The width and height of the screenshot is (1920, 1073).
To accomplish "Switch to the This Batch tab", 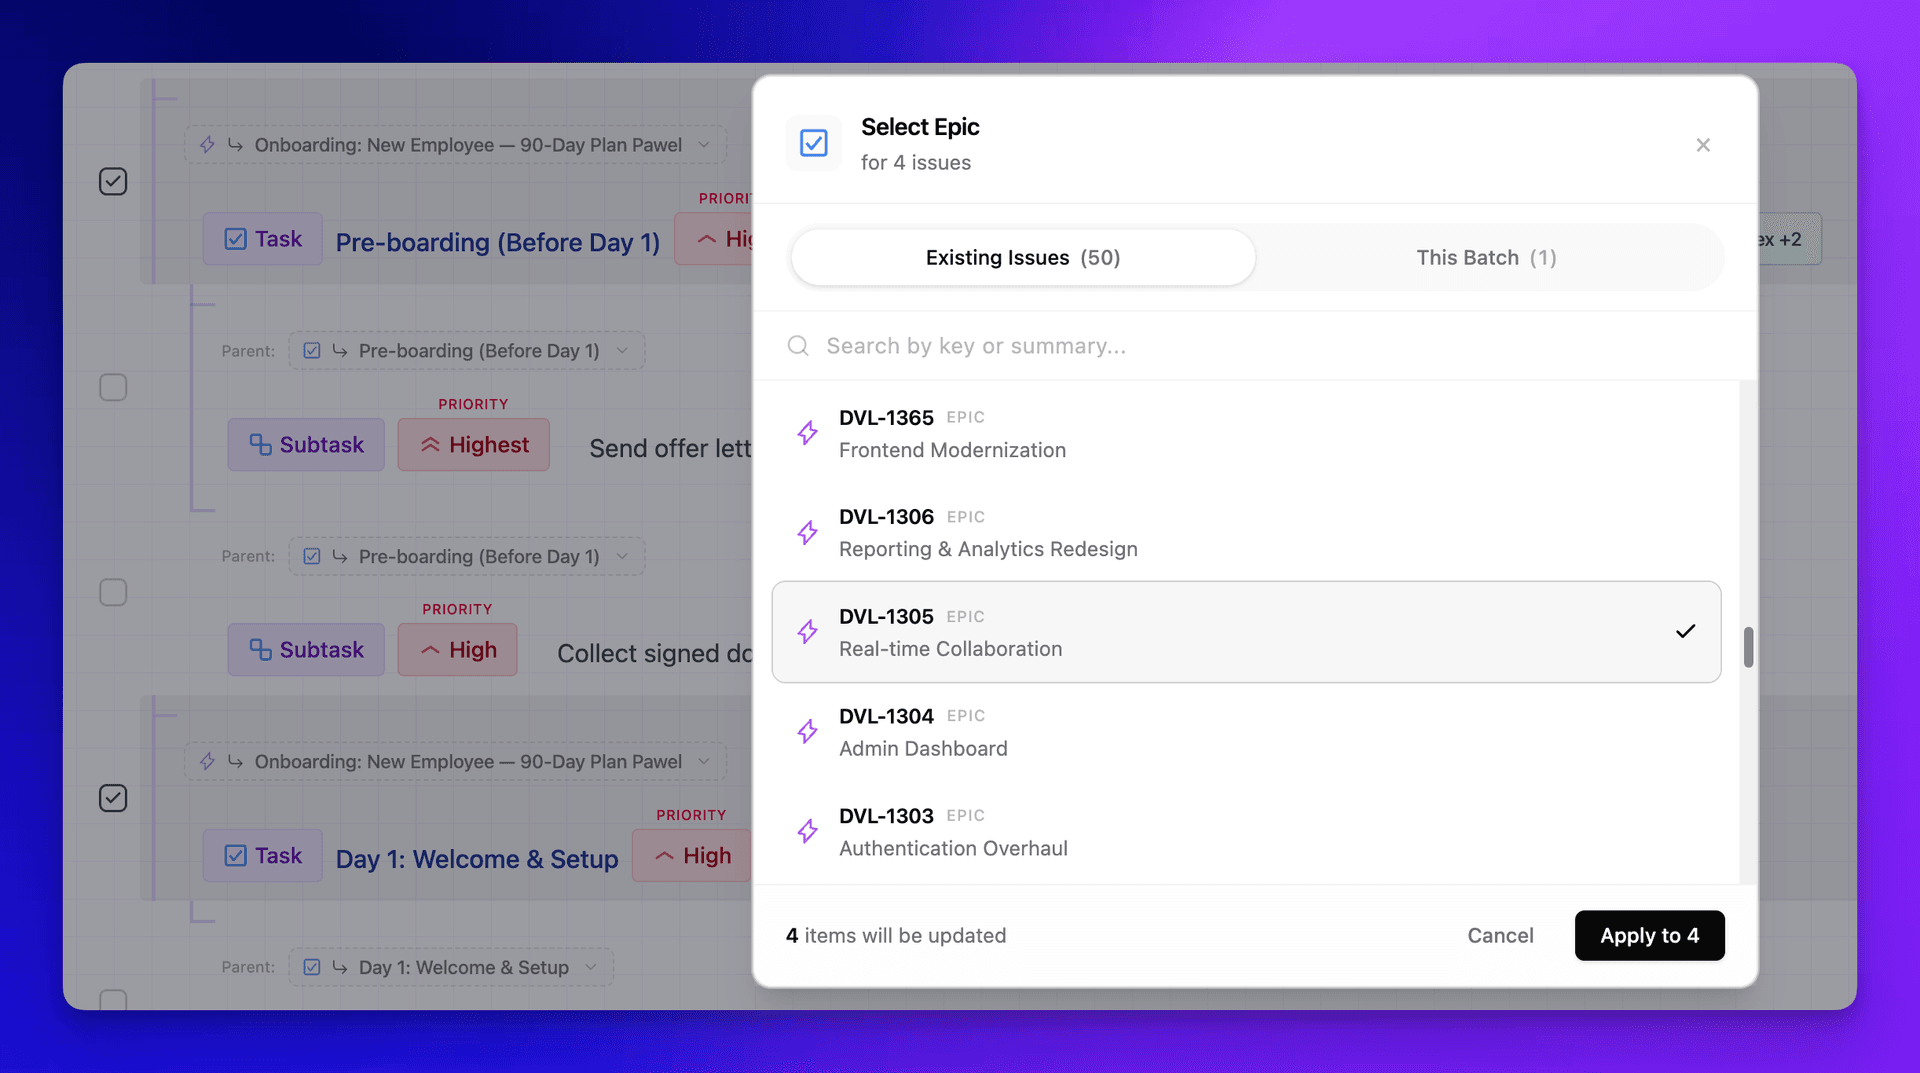I will [1485, 257].
